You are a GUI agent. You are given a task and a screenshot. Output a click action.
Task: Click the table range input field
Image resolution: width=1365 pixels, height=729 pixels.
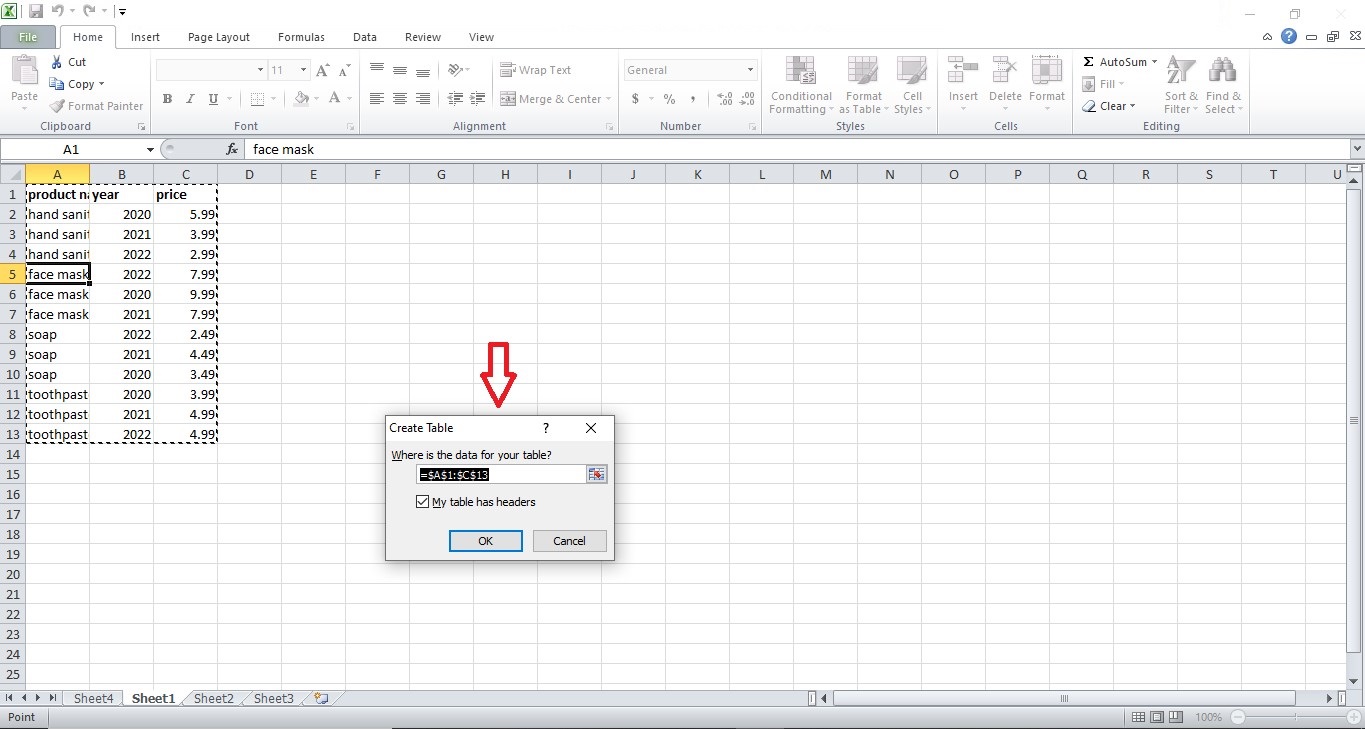coord(495,474)
